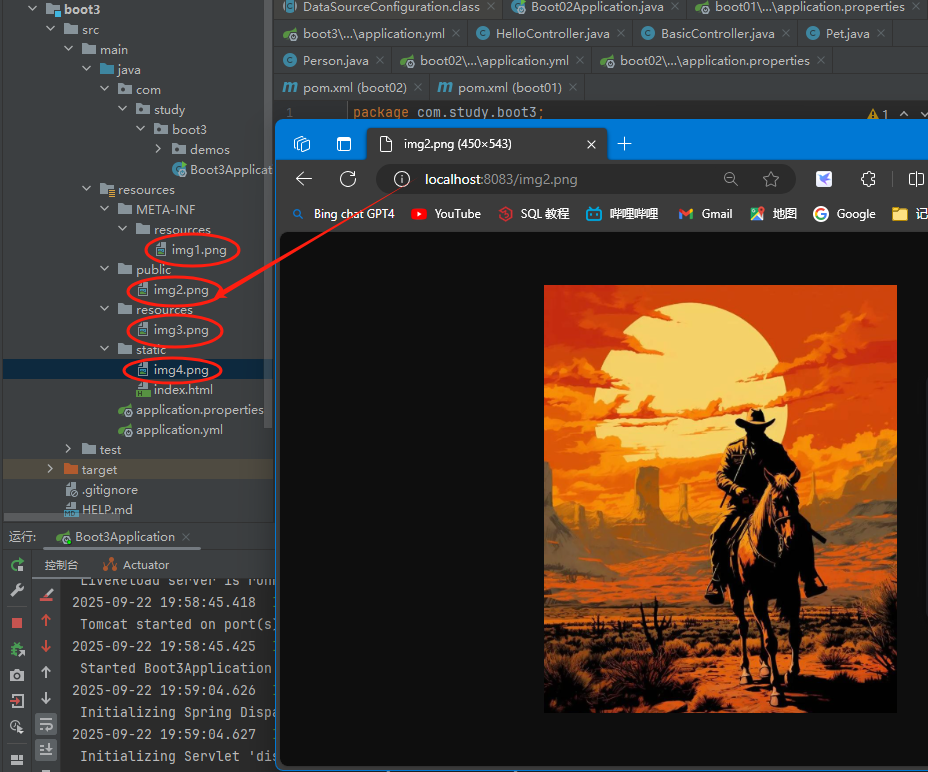Collapse the boot3 project node
Screen dimensions: 928x772
click(33, 9)
